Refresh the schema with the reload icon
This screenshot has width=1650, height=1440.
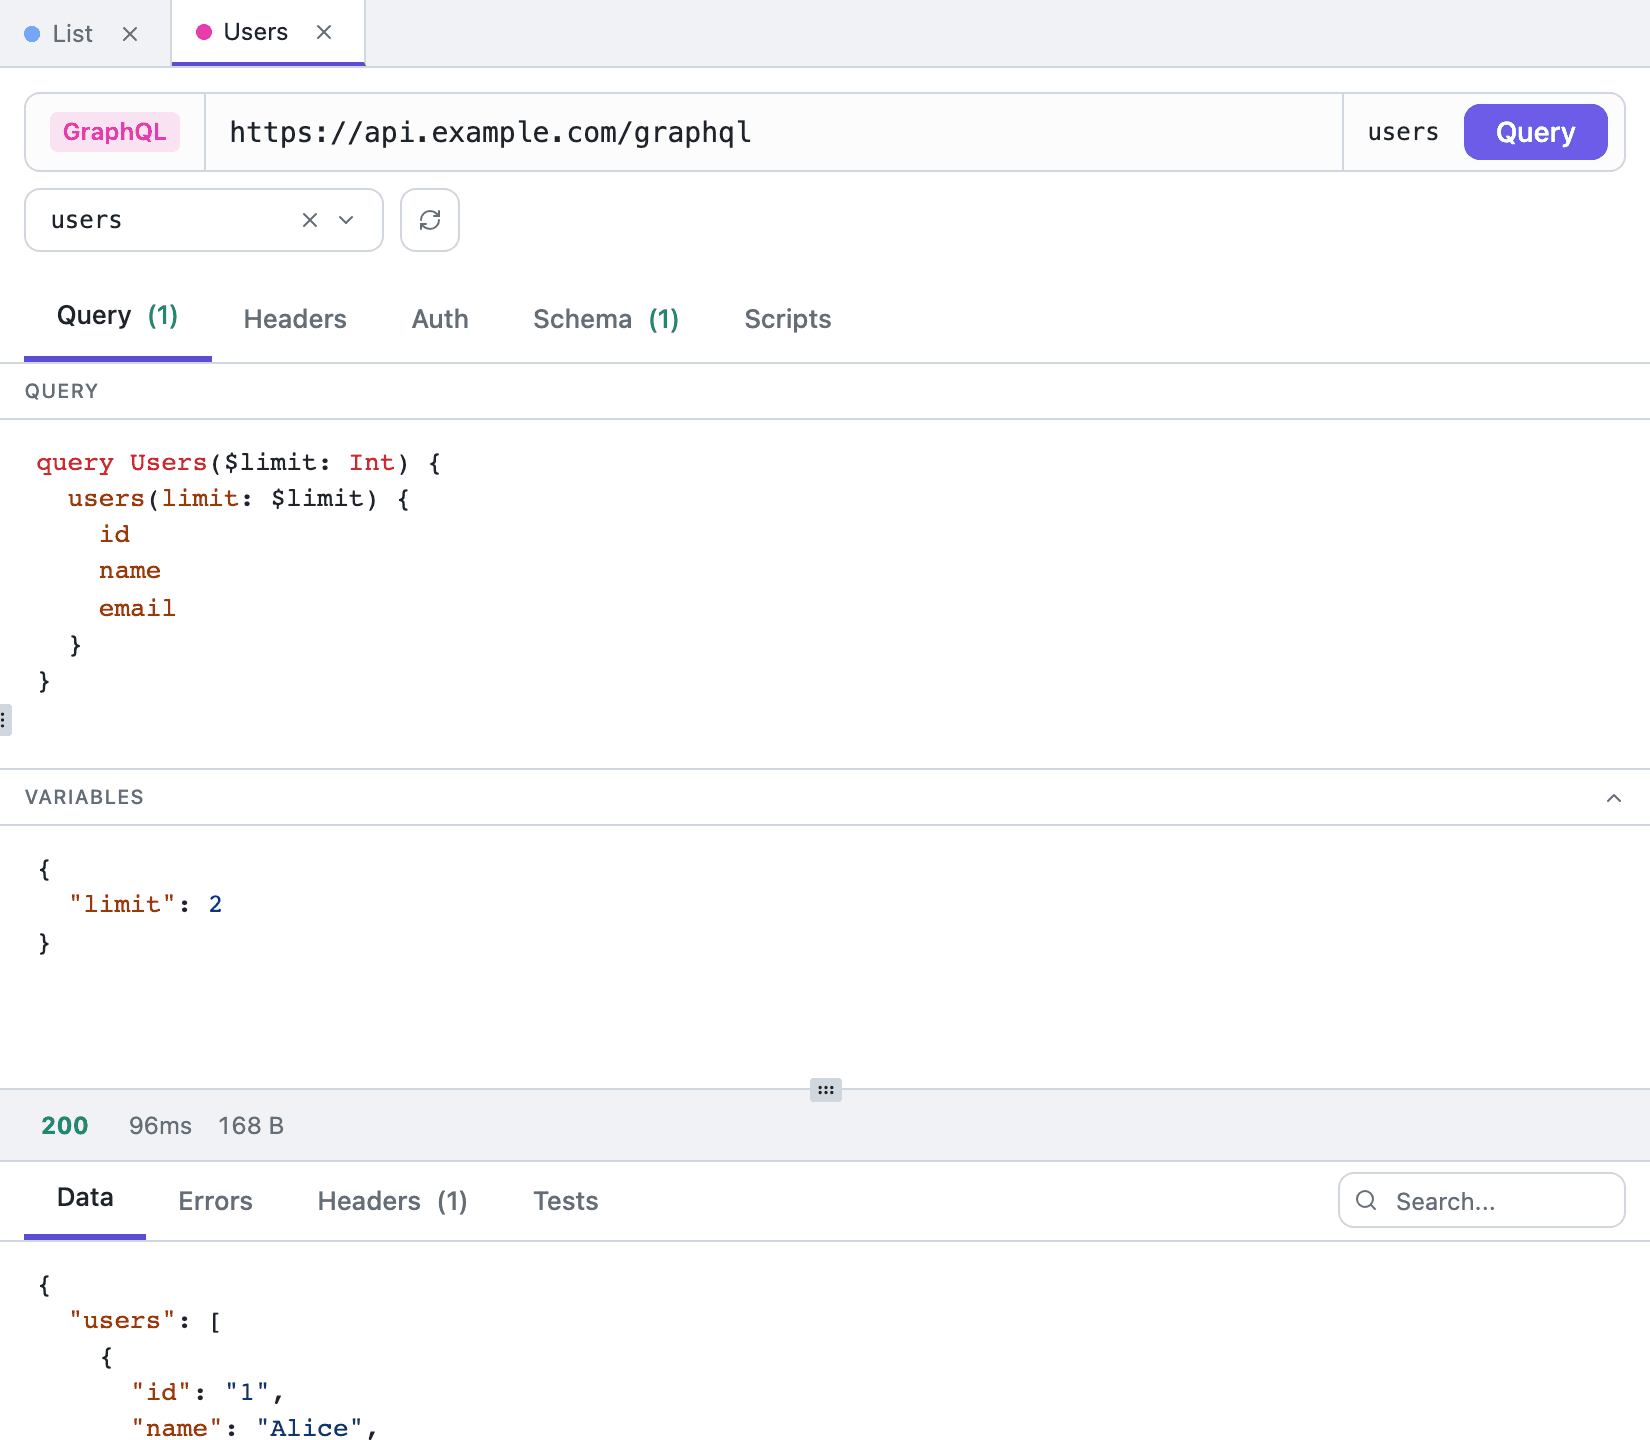click(430, 220)
